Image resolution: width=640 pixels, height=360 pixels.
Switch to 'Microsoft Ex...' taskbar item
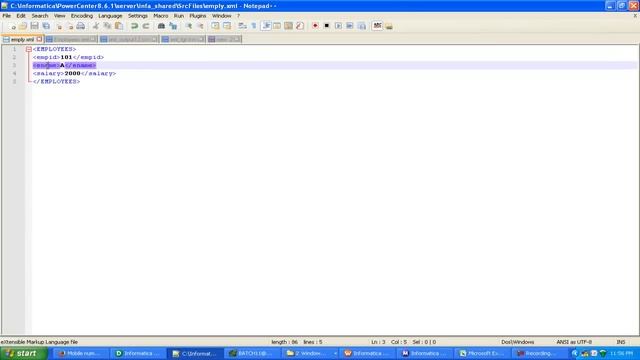tap(482, 353)
